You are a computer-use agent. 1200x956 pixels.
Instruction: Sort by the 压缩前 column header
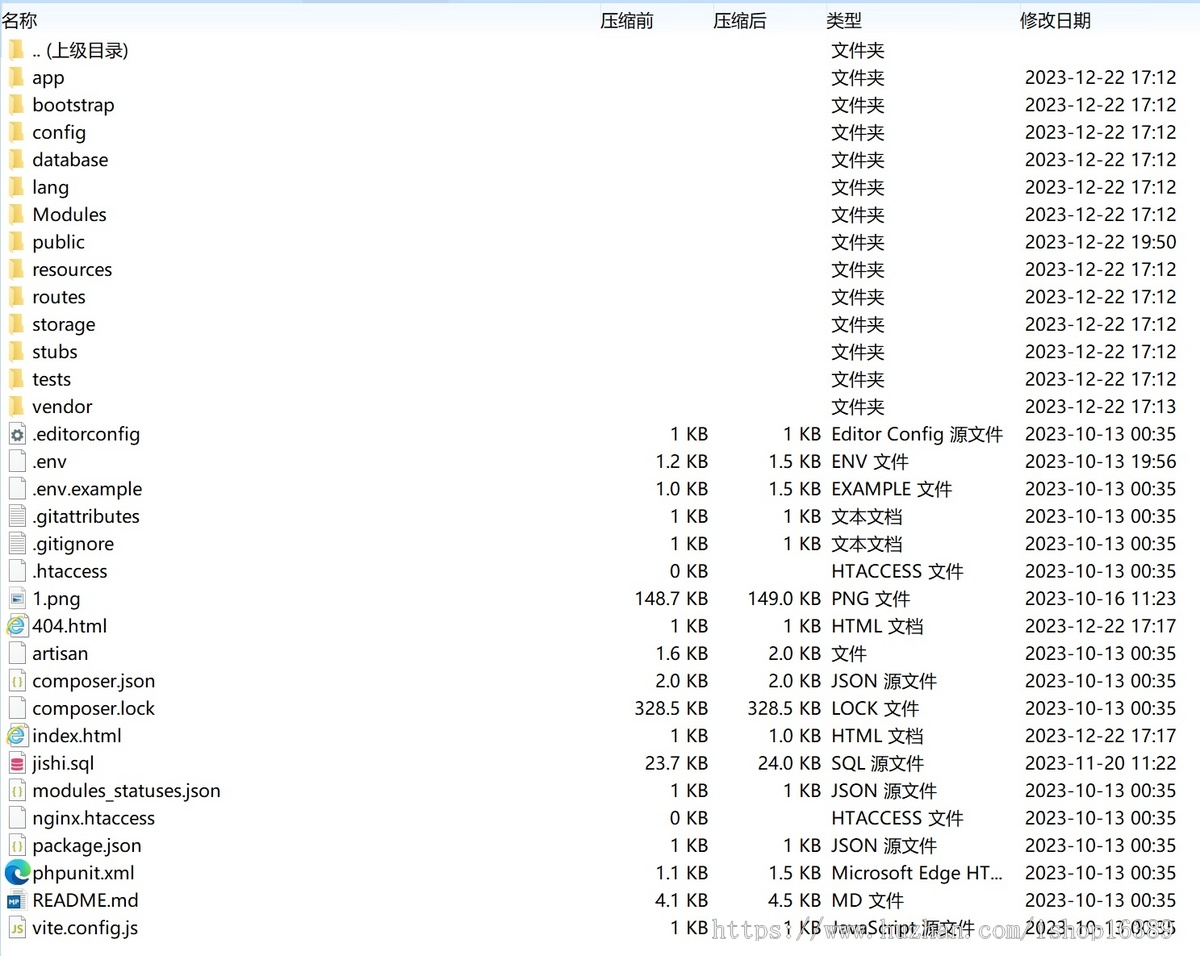627,20
